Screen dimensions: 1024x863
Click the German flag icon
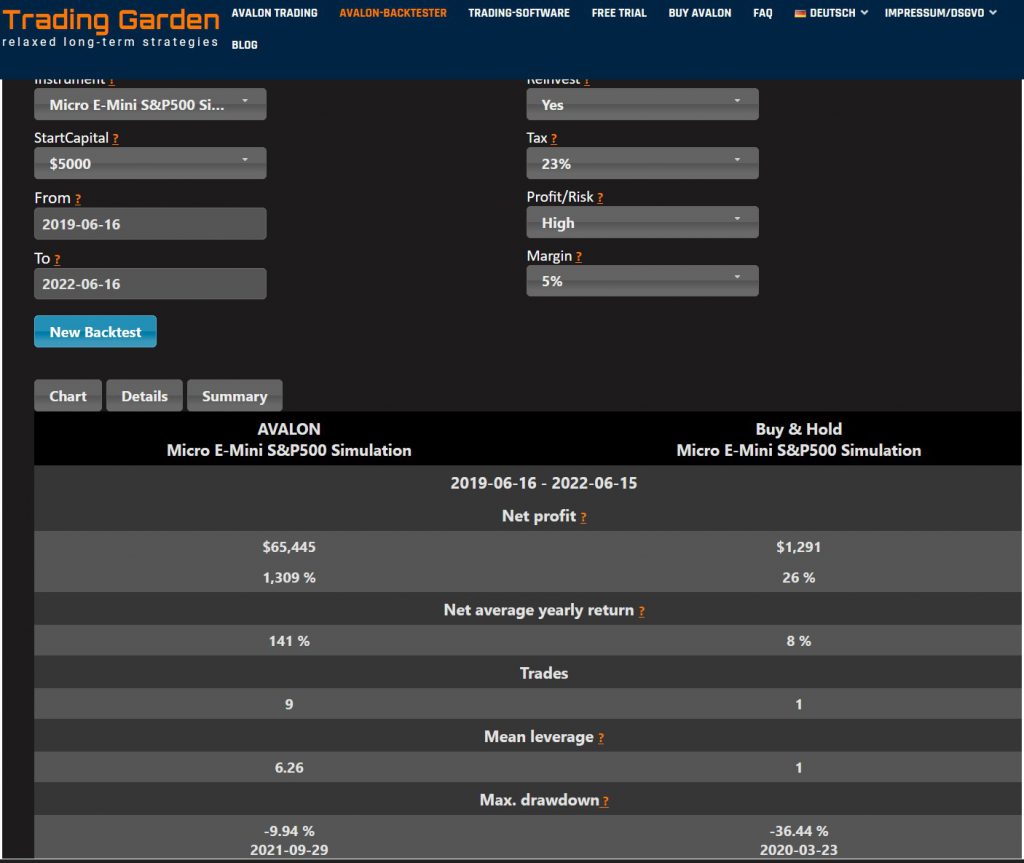(x=800, y=13)
